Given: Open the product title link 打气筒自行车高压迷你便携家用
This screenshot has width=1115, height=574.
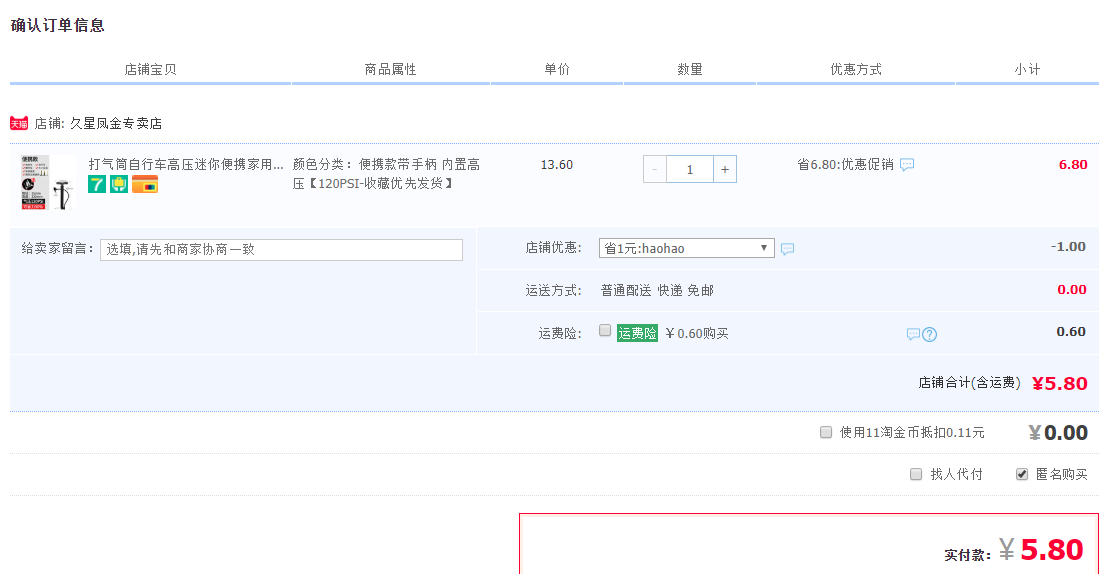Looking at the screenshot, I should [x=186, y=164].
